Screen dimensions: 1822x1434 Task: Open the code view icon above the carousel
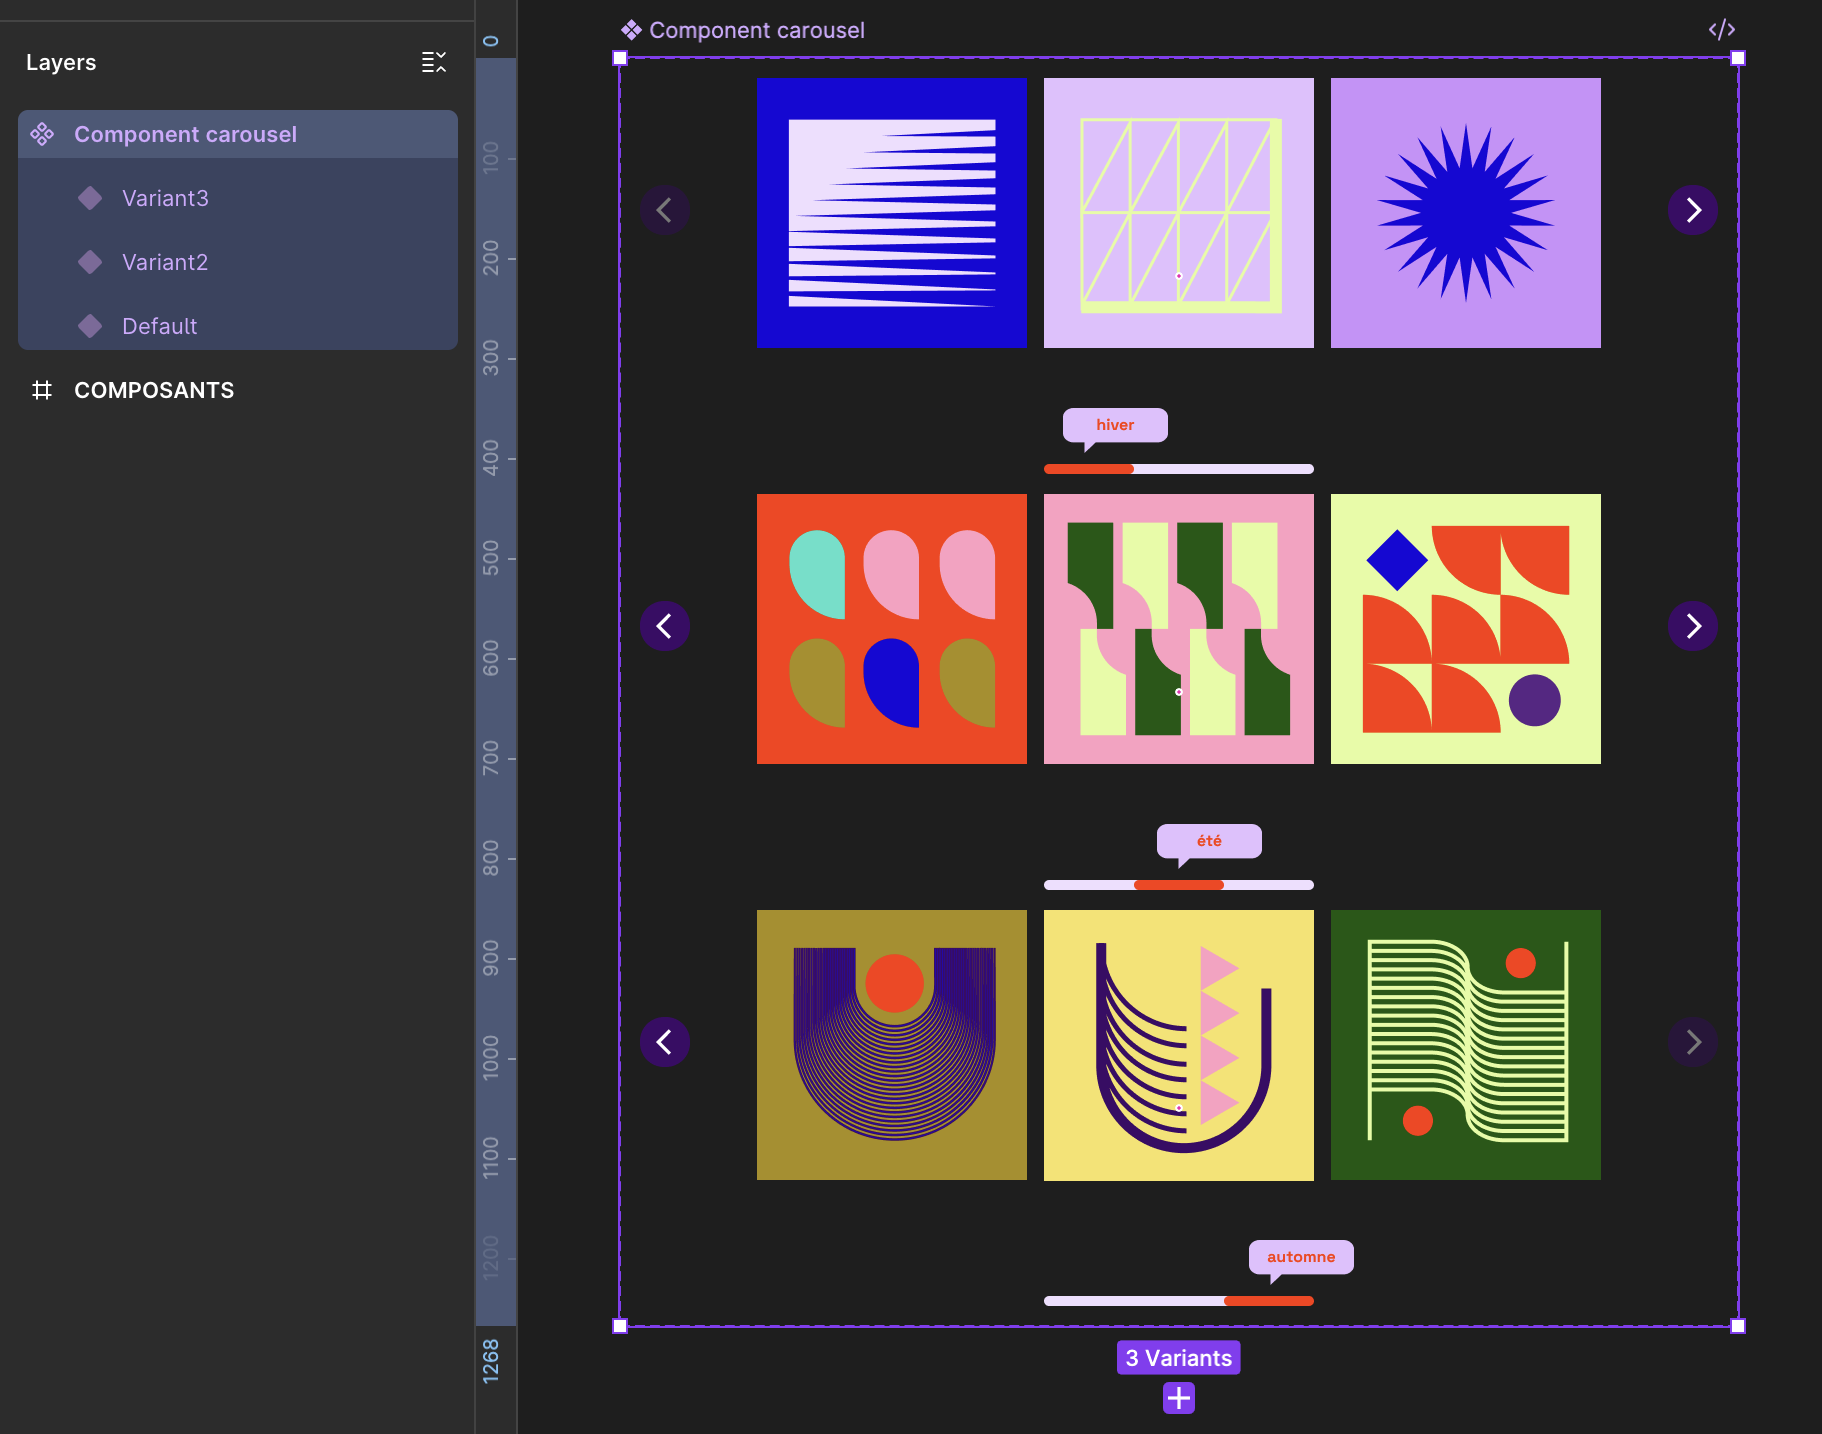(1721, 30)
